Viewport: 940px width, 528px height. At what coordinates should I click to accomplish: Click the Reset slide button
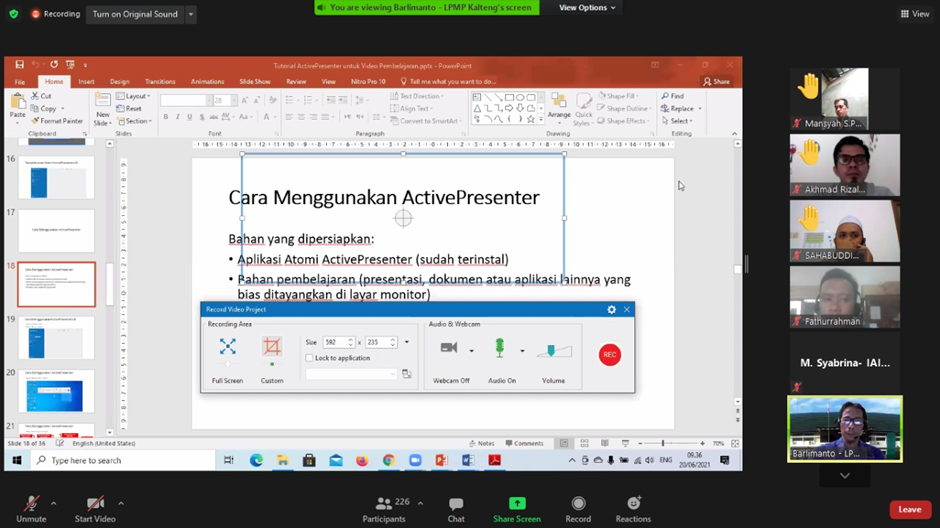(129, 108)
